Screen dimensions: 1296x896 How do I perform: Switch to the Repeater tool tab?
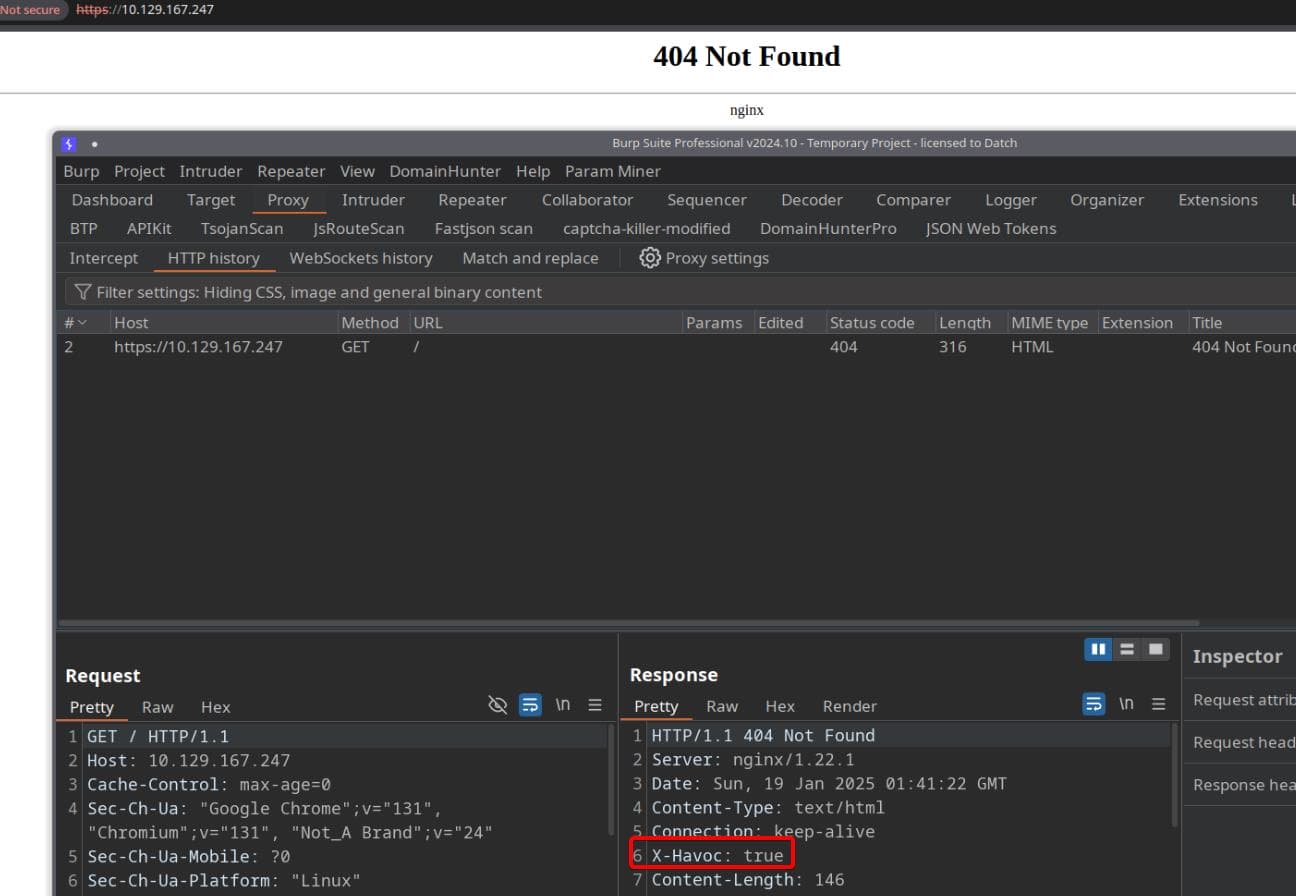pyautogui.click(x=472, y=200)
